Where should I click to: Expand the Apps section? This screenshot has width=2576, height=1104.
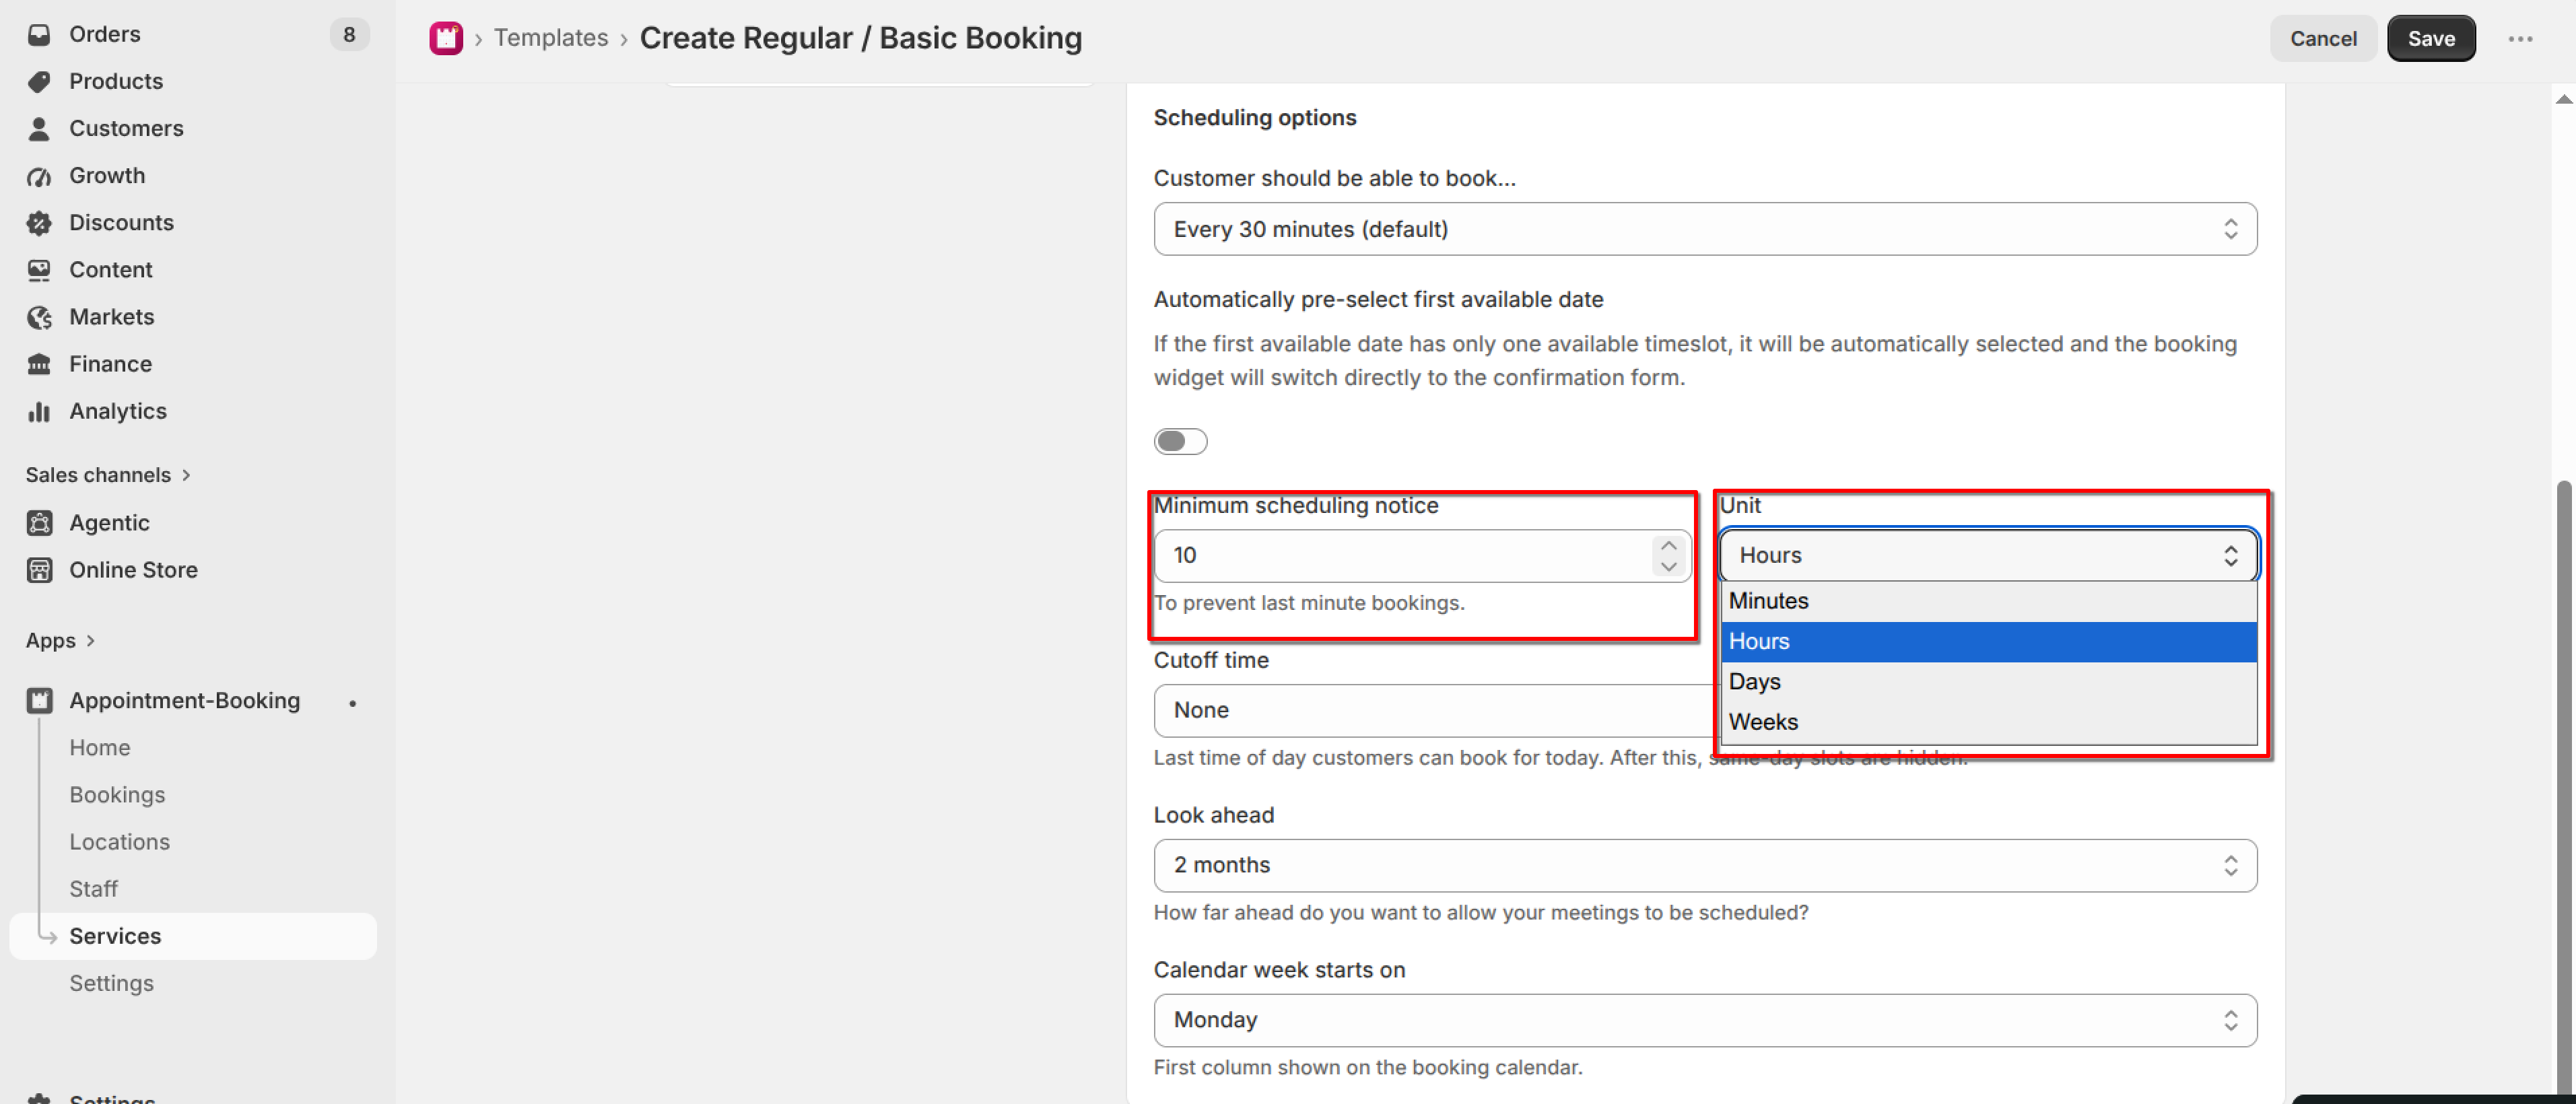60,640
